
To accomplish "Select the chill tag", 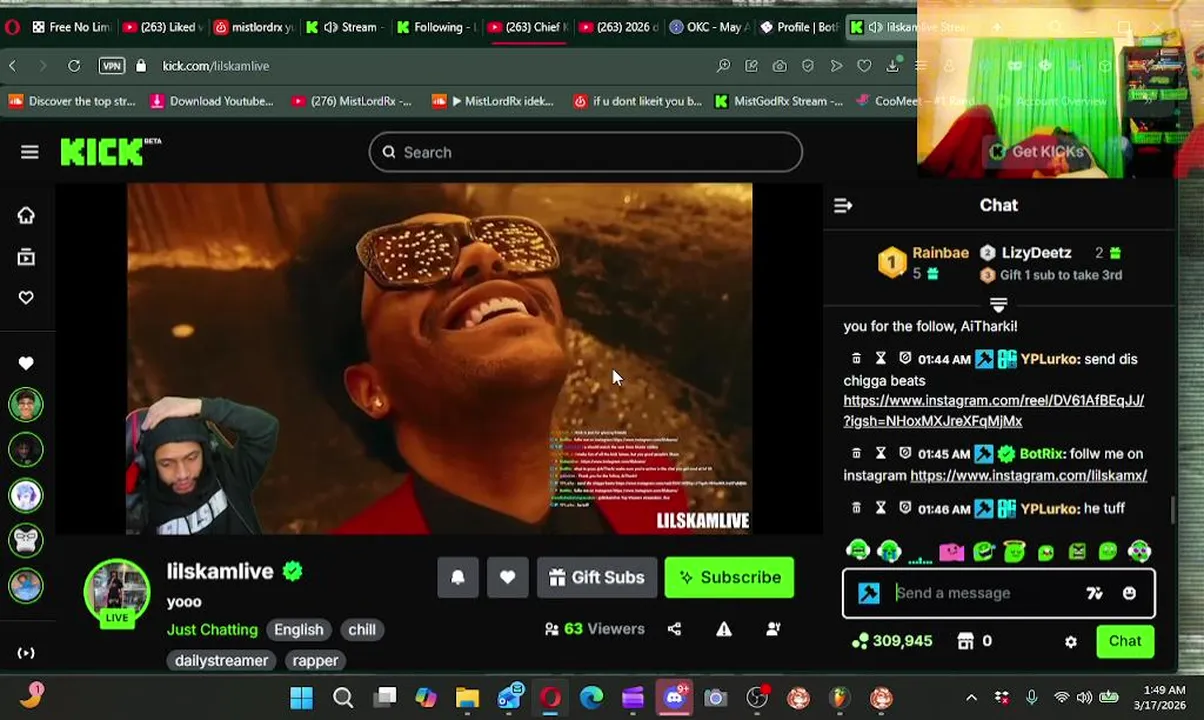I will coord(362,629).
